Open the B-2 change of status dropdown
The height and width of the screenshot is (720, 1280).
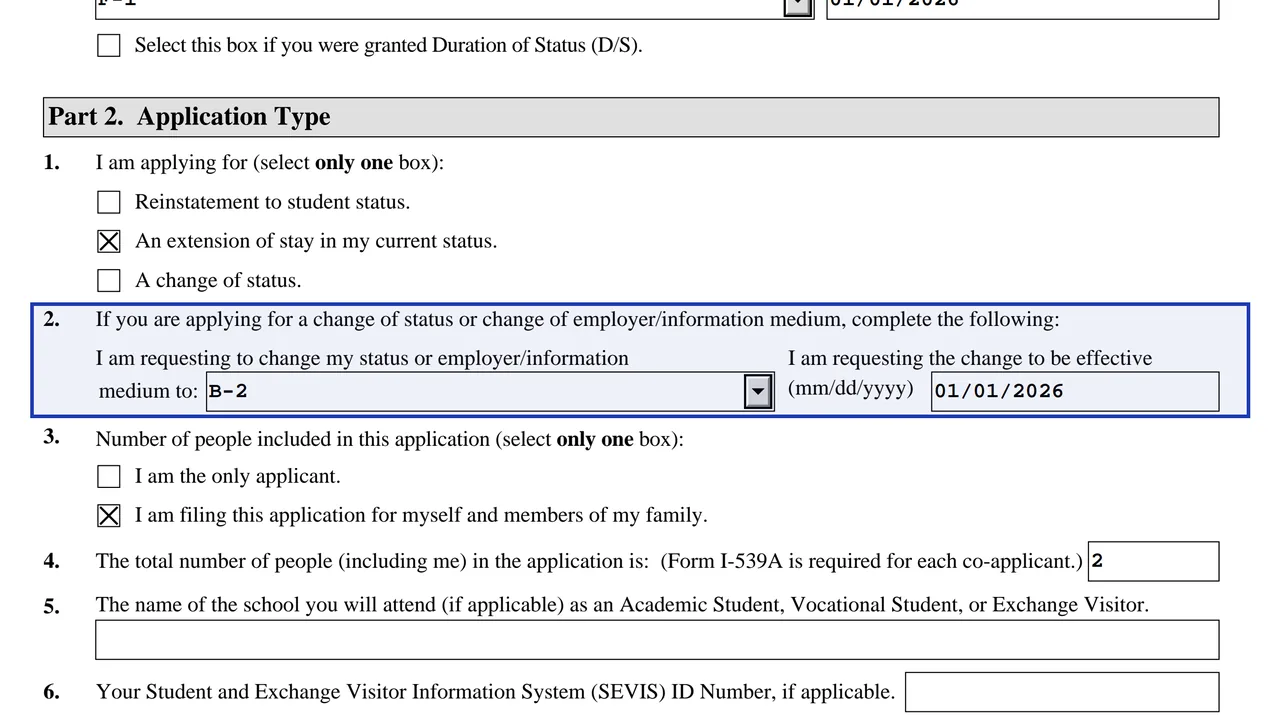coord(759,391)
